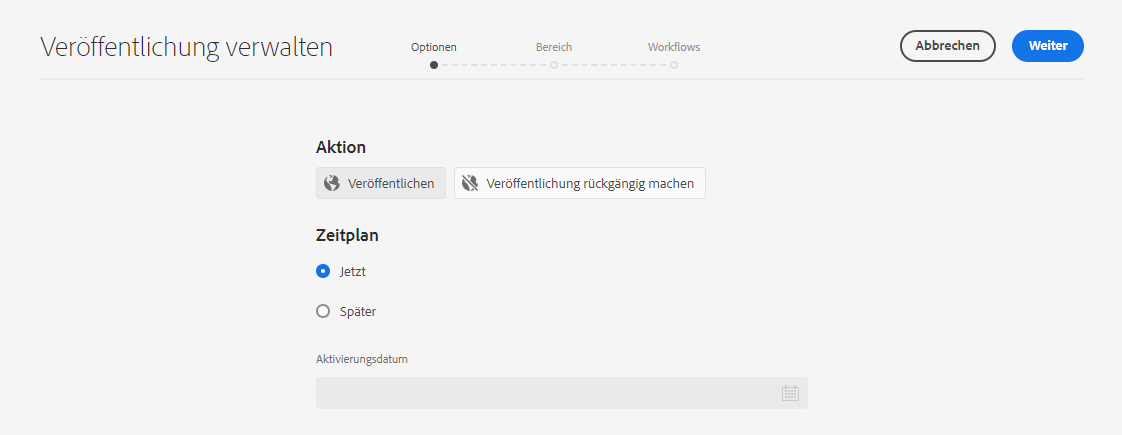Screen dimensions: 1122x435
Task: Click the Workflows step circle
Action: coord(674,65)
